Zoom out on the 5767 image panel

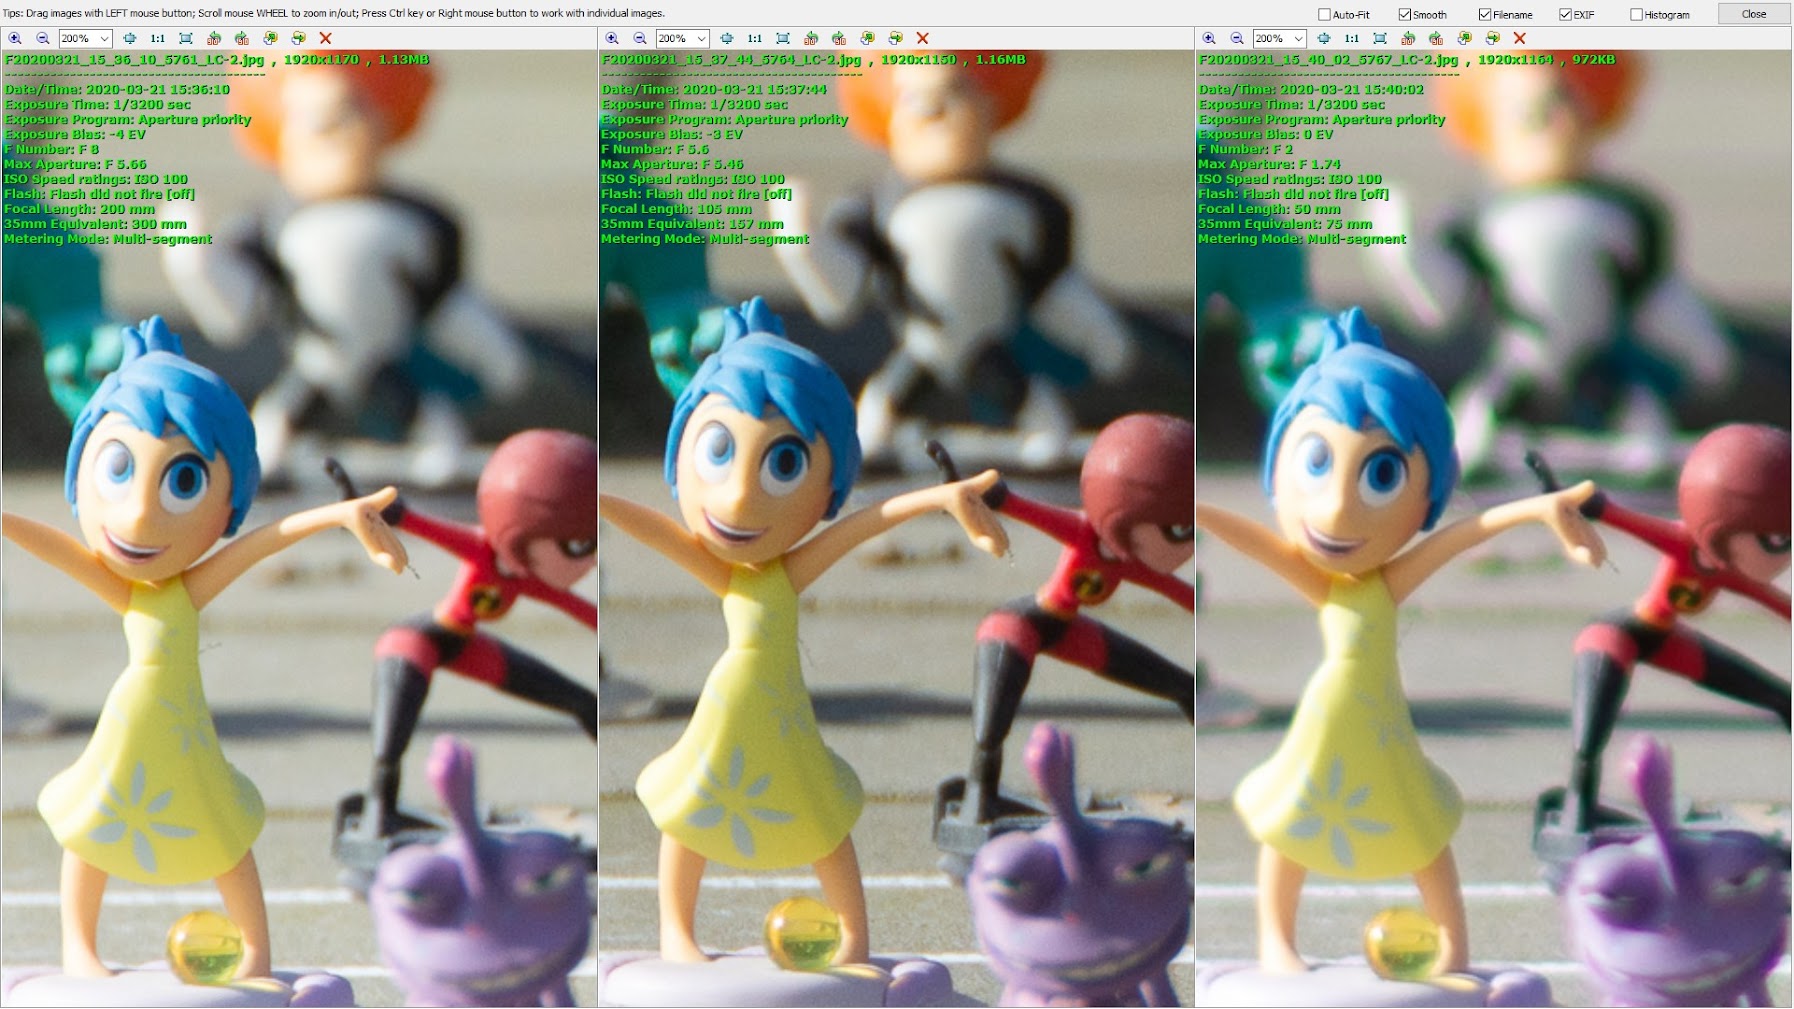1237,38
